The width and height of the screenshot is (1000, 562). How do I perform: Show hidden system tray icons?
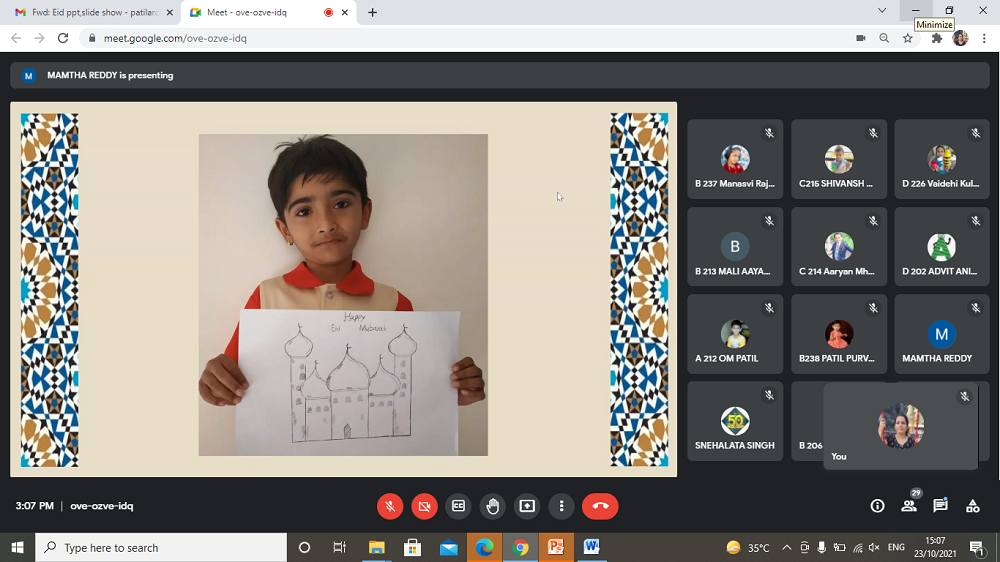coord(786,548)
